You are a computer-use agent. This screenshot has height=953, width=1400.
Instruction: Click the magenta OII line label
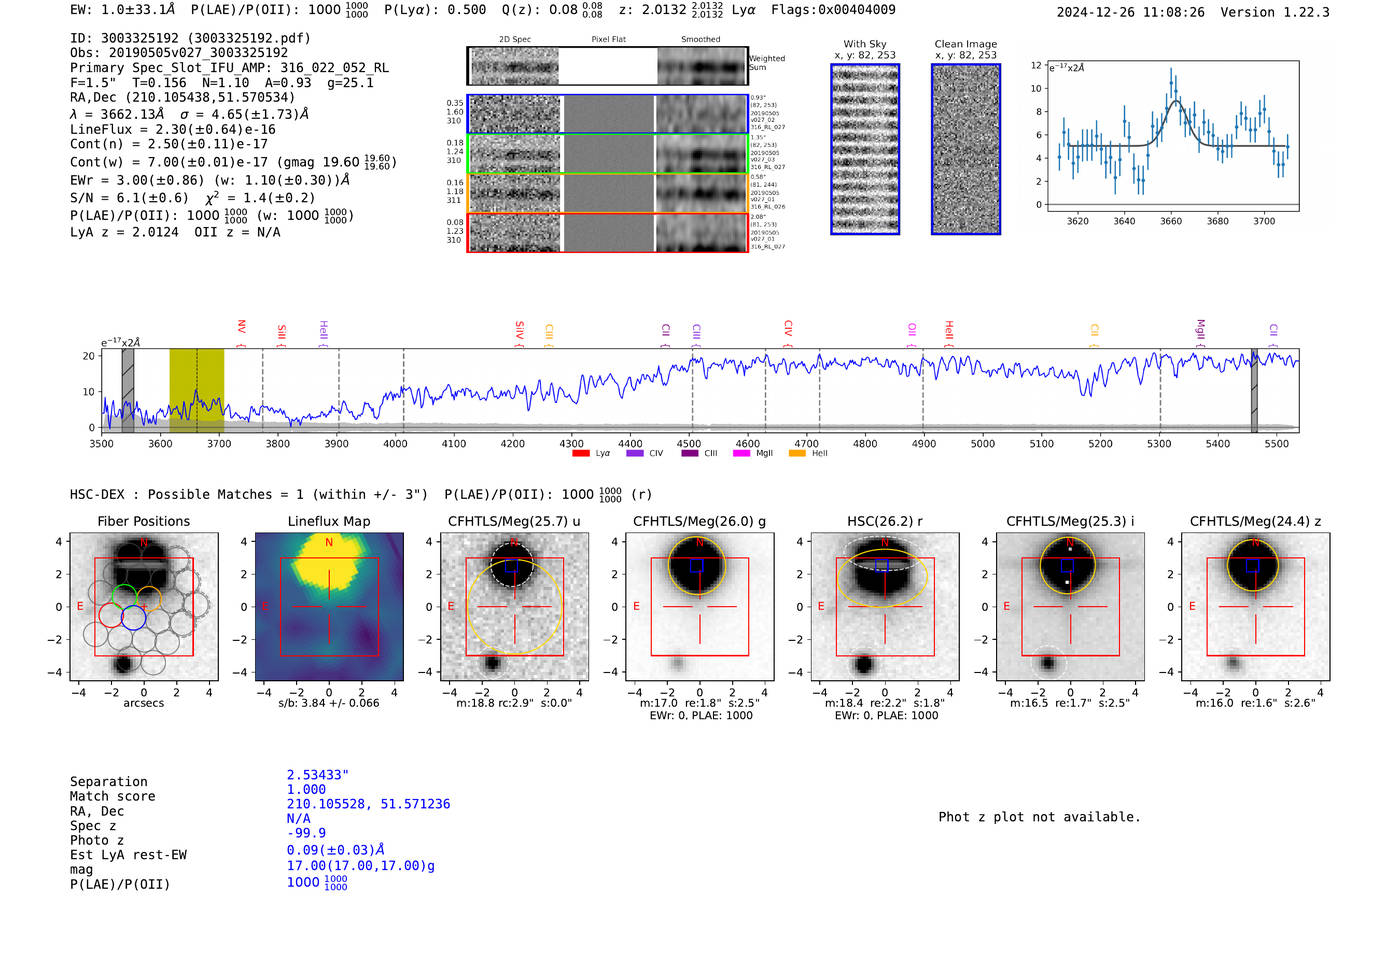coord(912,329)
